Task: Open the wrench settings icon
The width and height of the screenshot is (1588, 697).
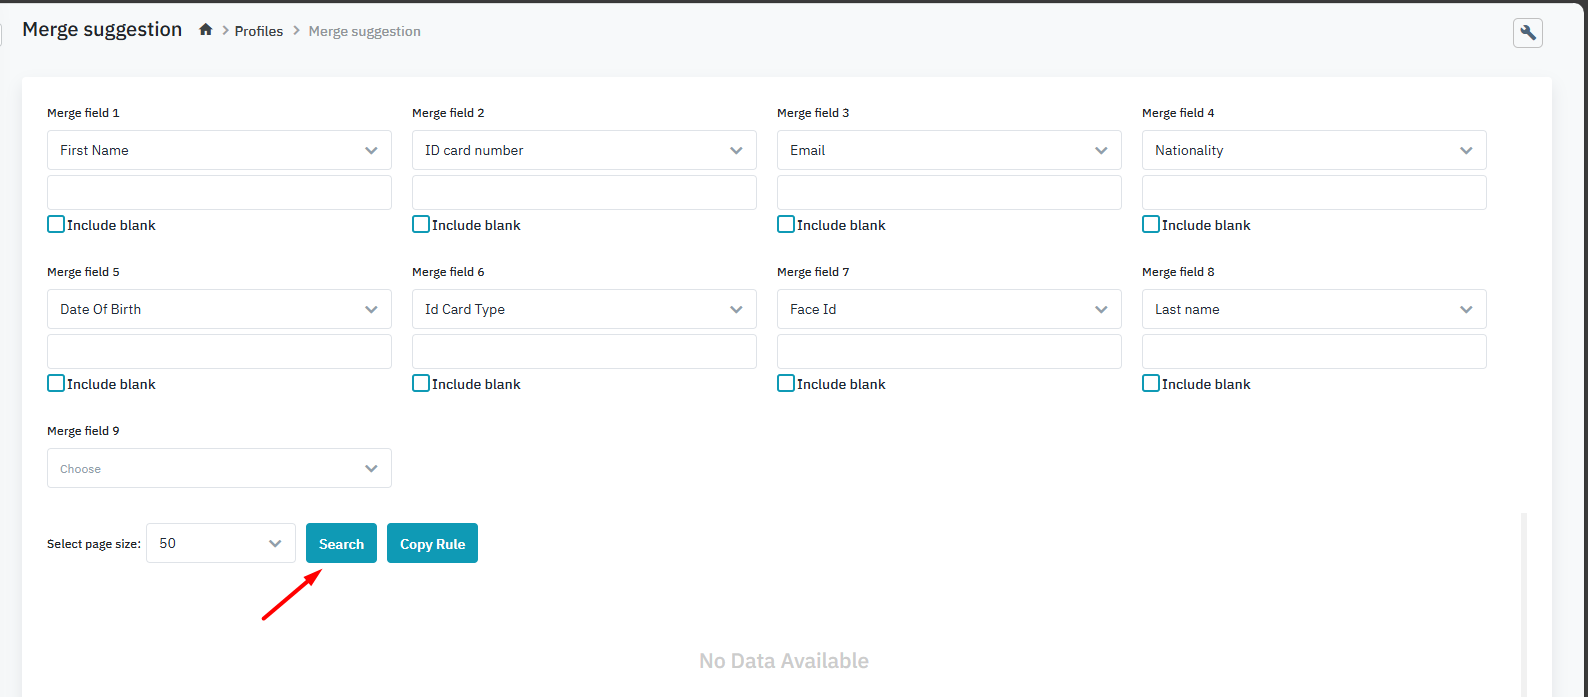Action: pos(1527,33)
